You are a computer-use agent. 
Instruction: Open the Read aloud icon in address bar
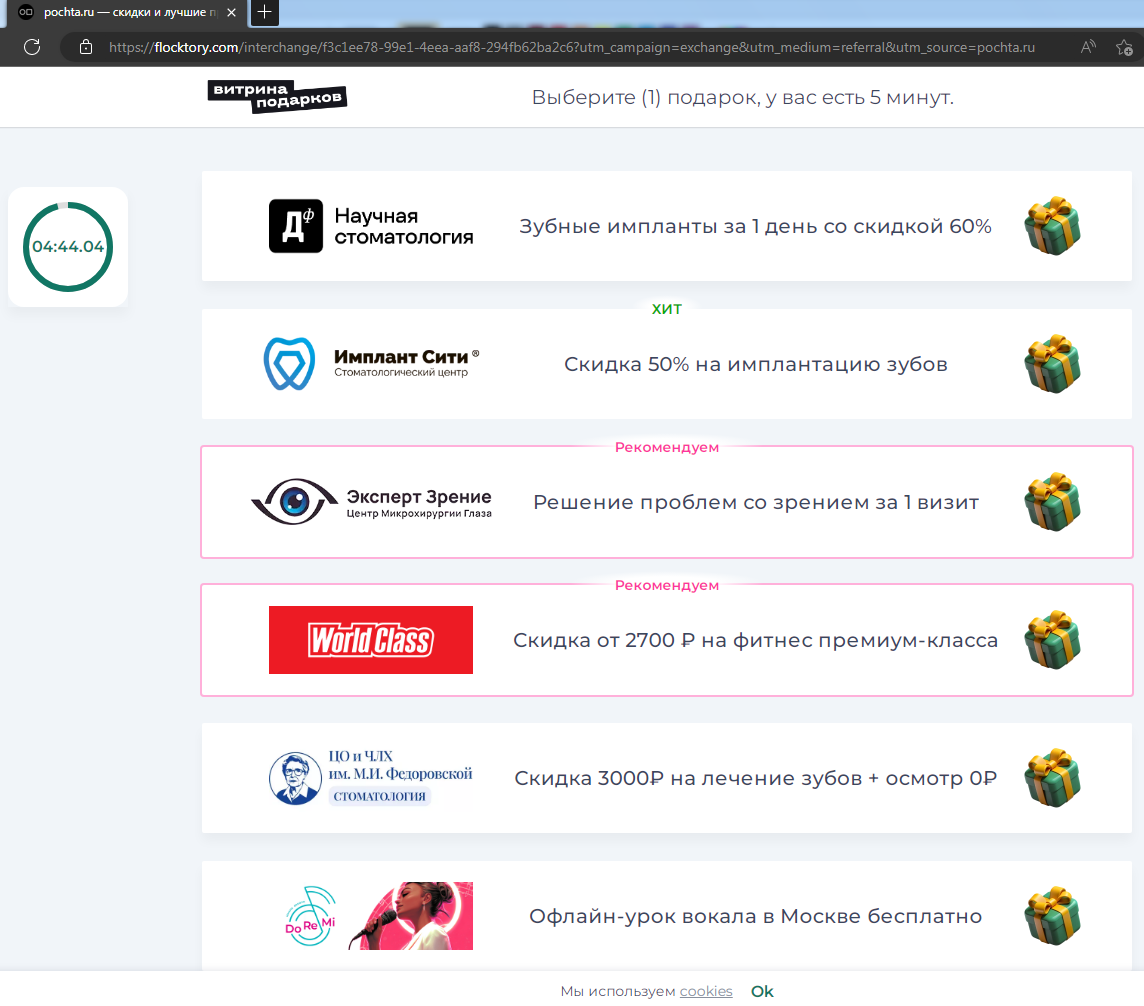tap(1088, 47)
